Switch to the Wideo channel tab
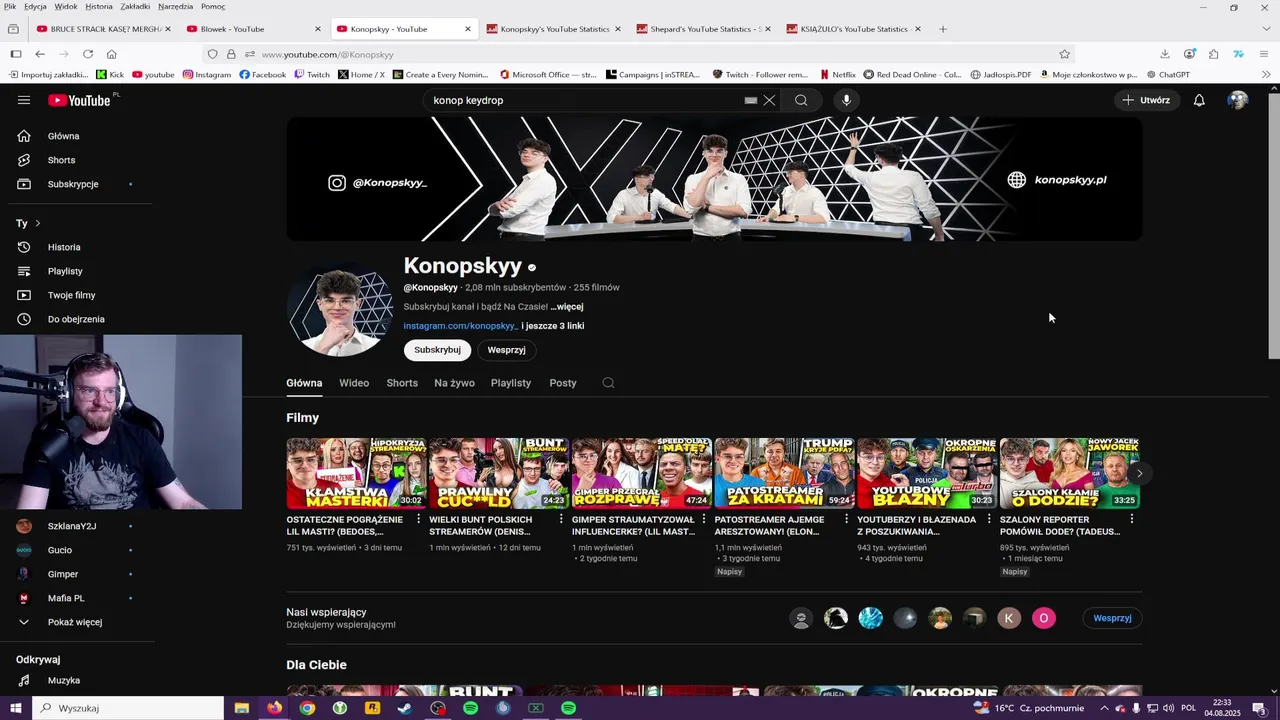The width and height of the screenshot is (1280, 720). [354, 383]
